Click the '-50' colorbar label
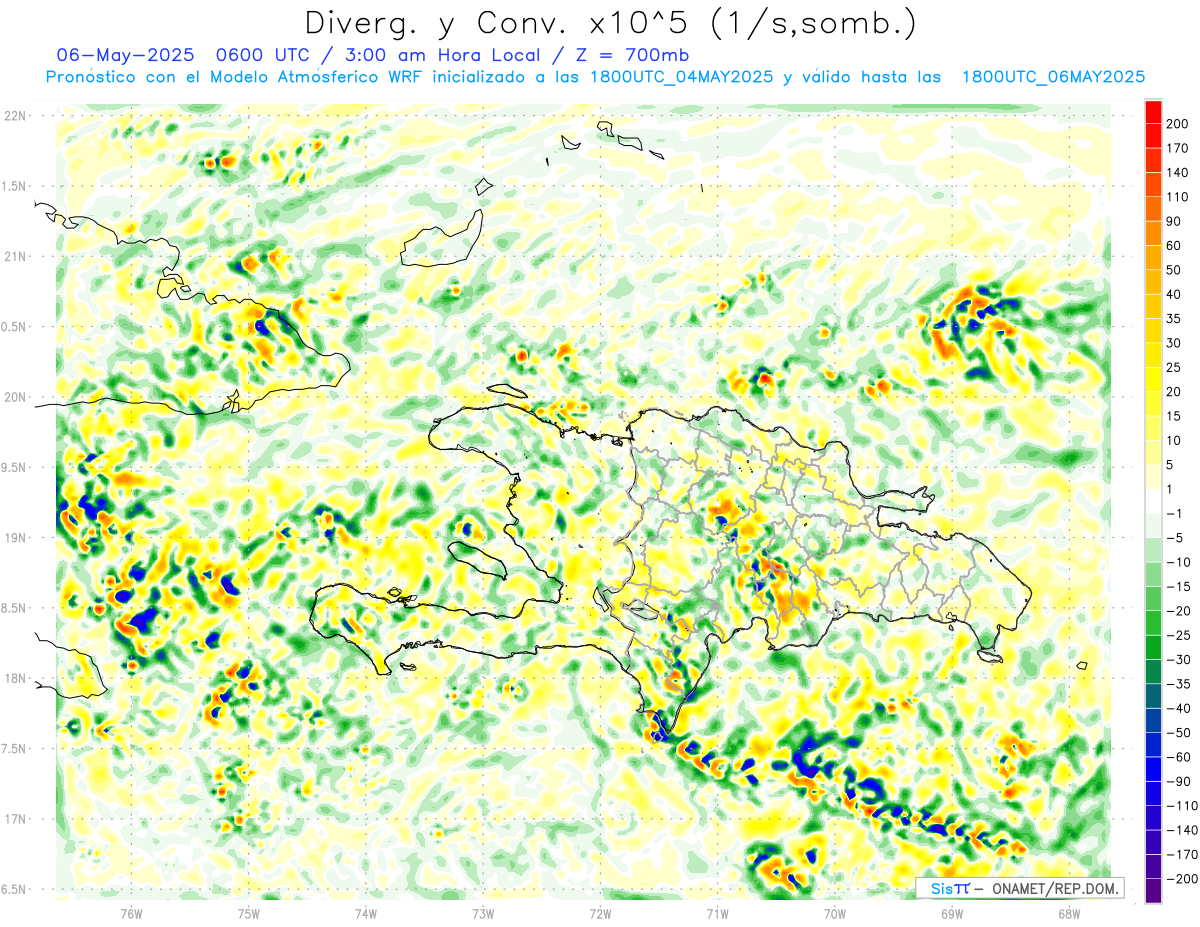Viewport: 1200px width, 927px height. (1178, 733)
